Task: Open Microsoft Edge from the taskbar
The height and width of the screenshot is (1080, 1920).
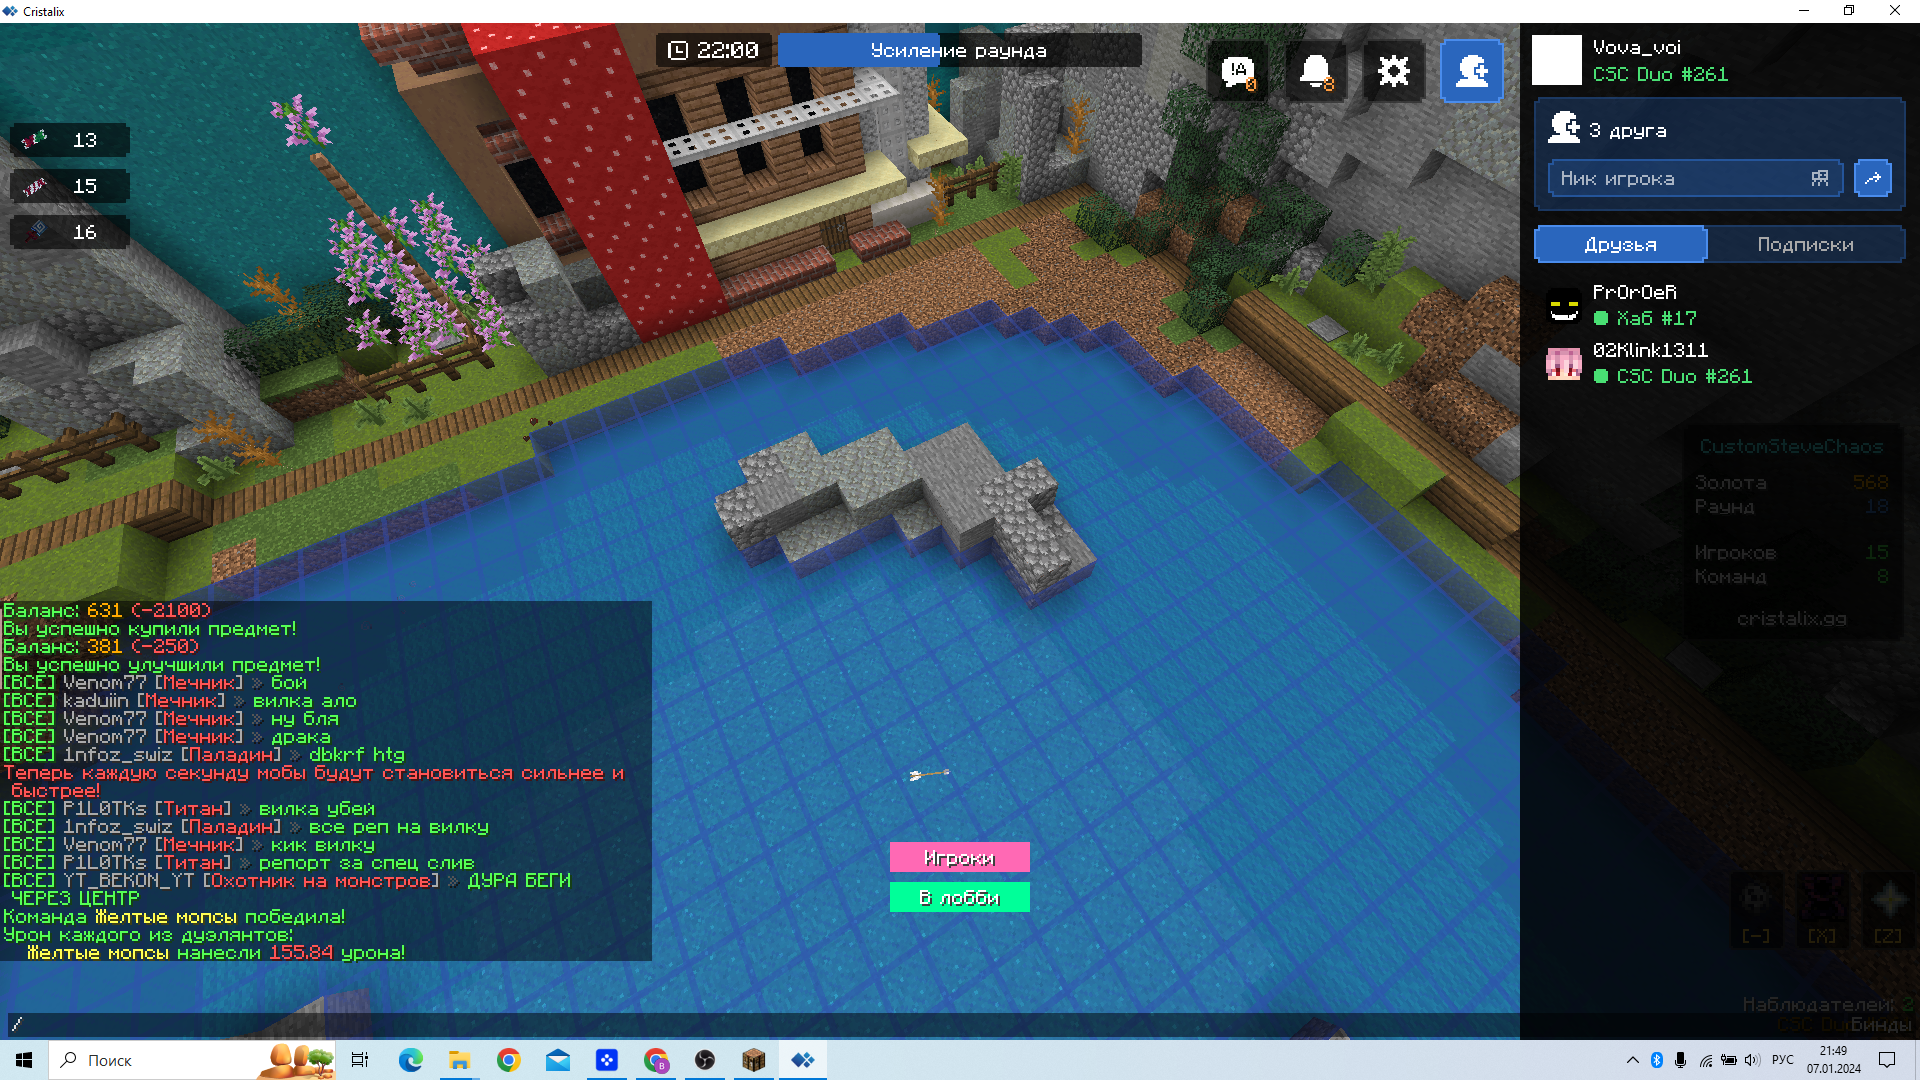Action: [x=410, y=1060]
